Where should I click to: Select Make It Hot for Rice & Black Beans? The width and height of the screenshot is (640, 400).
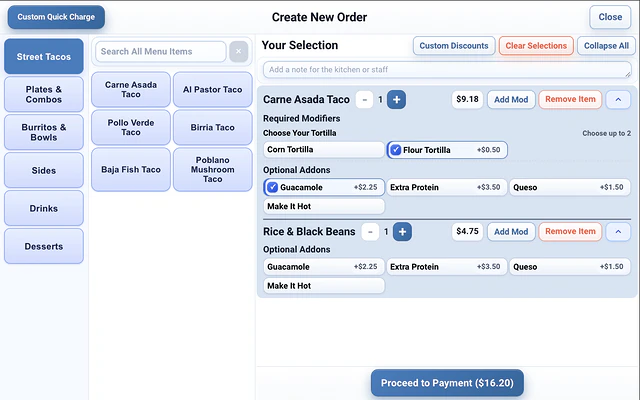point(324,286)
